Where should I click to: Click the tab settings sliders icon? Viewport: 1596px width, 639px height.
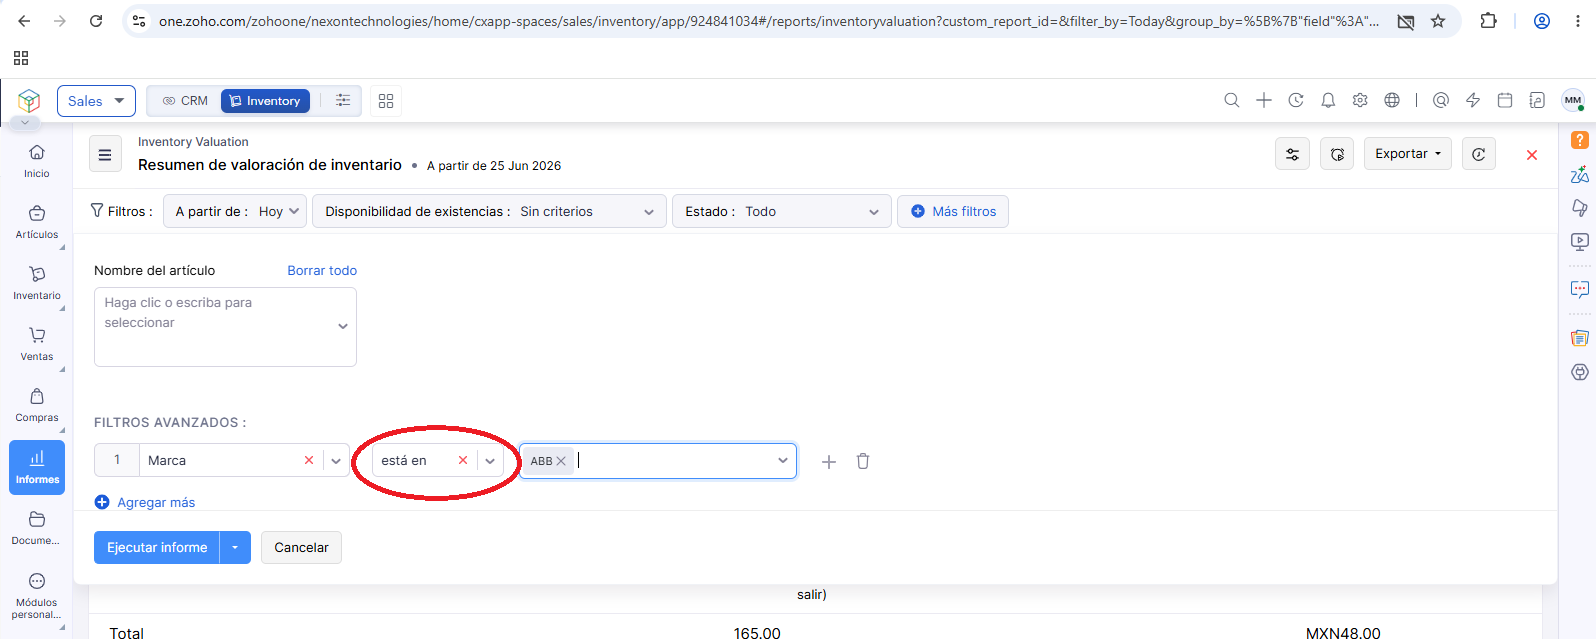pyautogui.click(x=343, y=100)
